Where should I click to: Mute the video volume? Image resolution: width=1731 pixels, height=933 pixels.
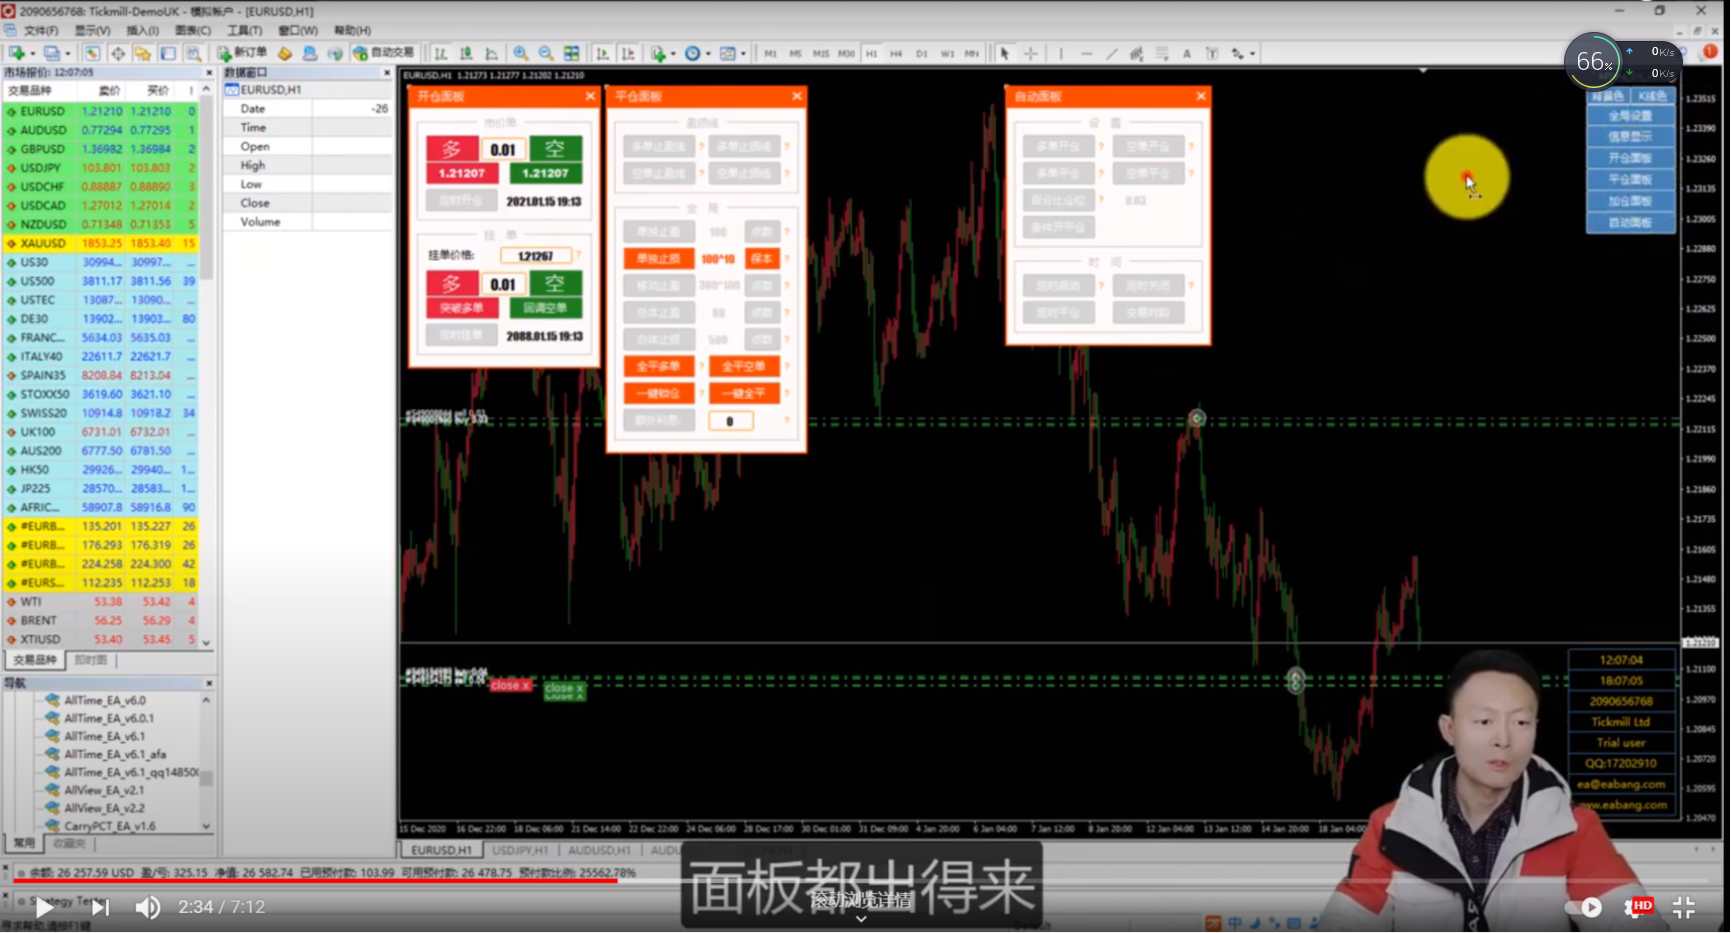coord(148,907)
